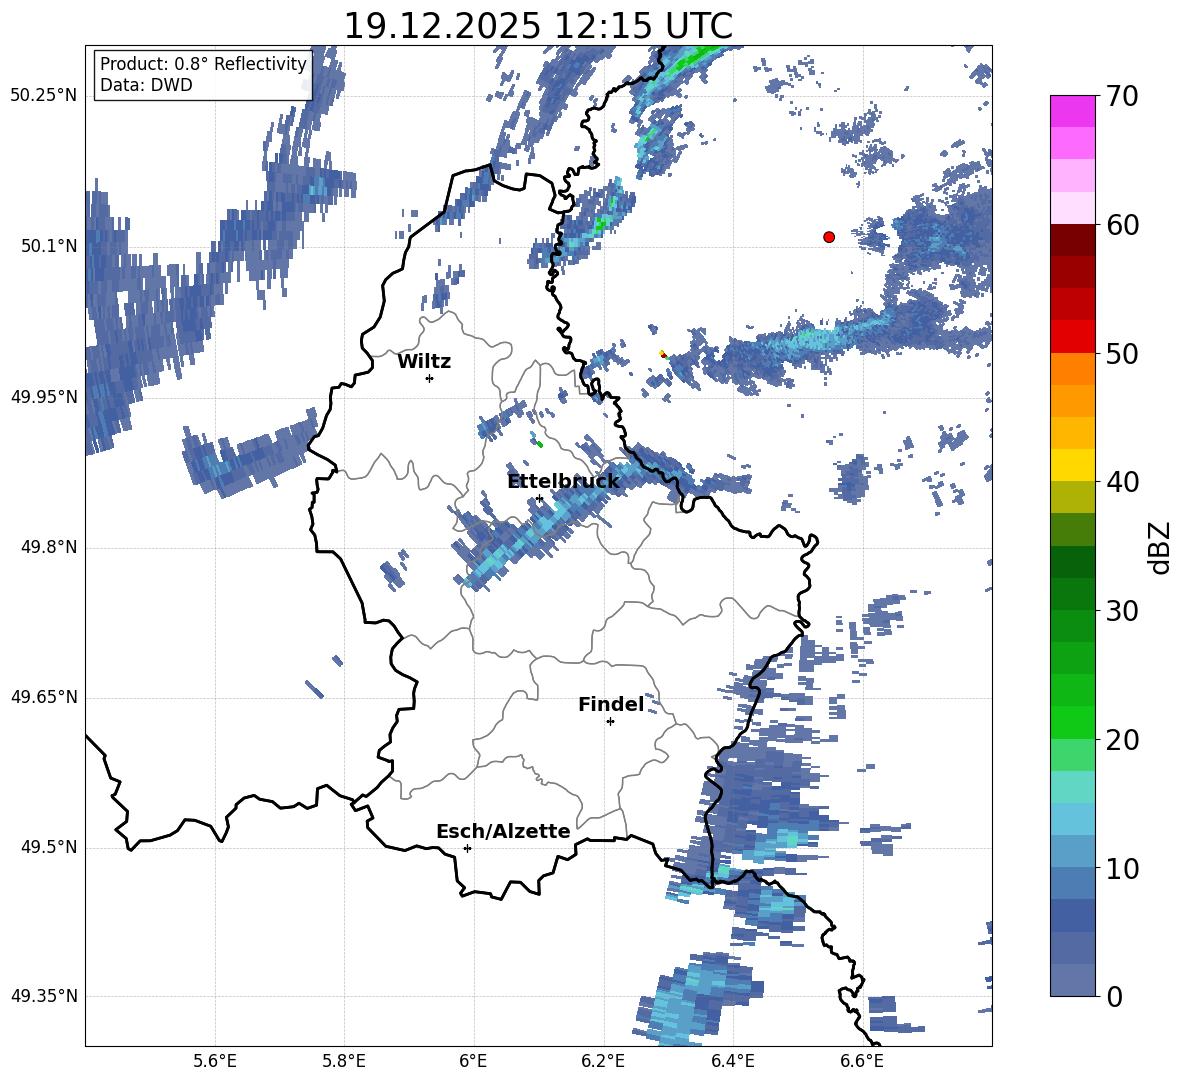
Task: Click the 49.65°N latitude label
Action: (44, 697)
